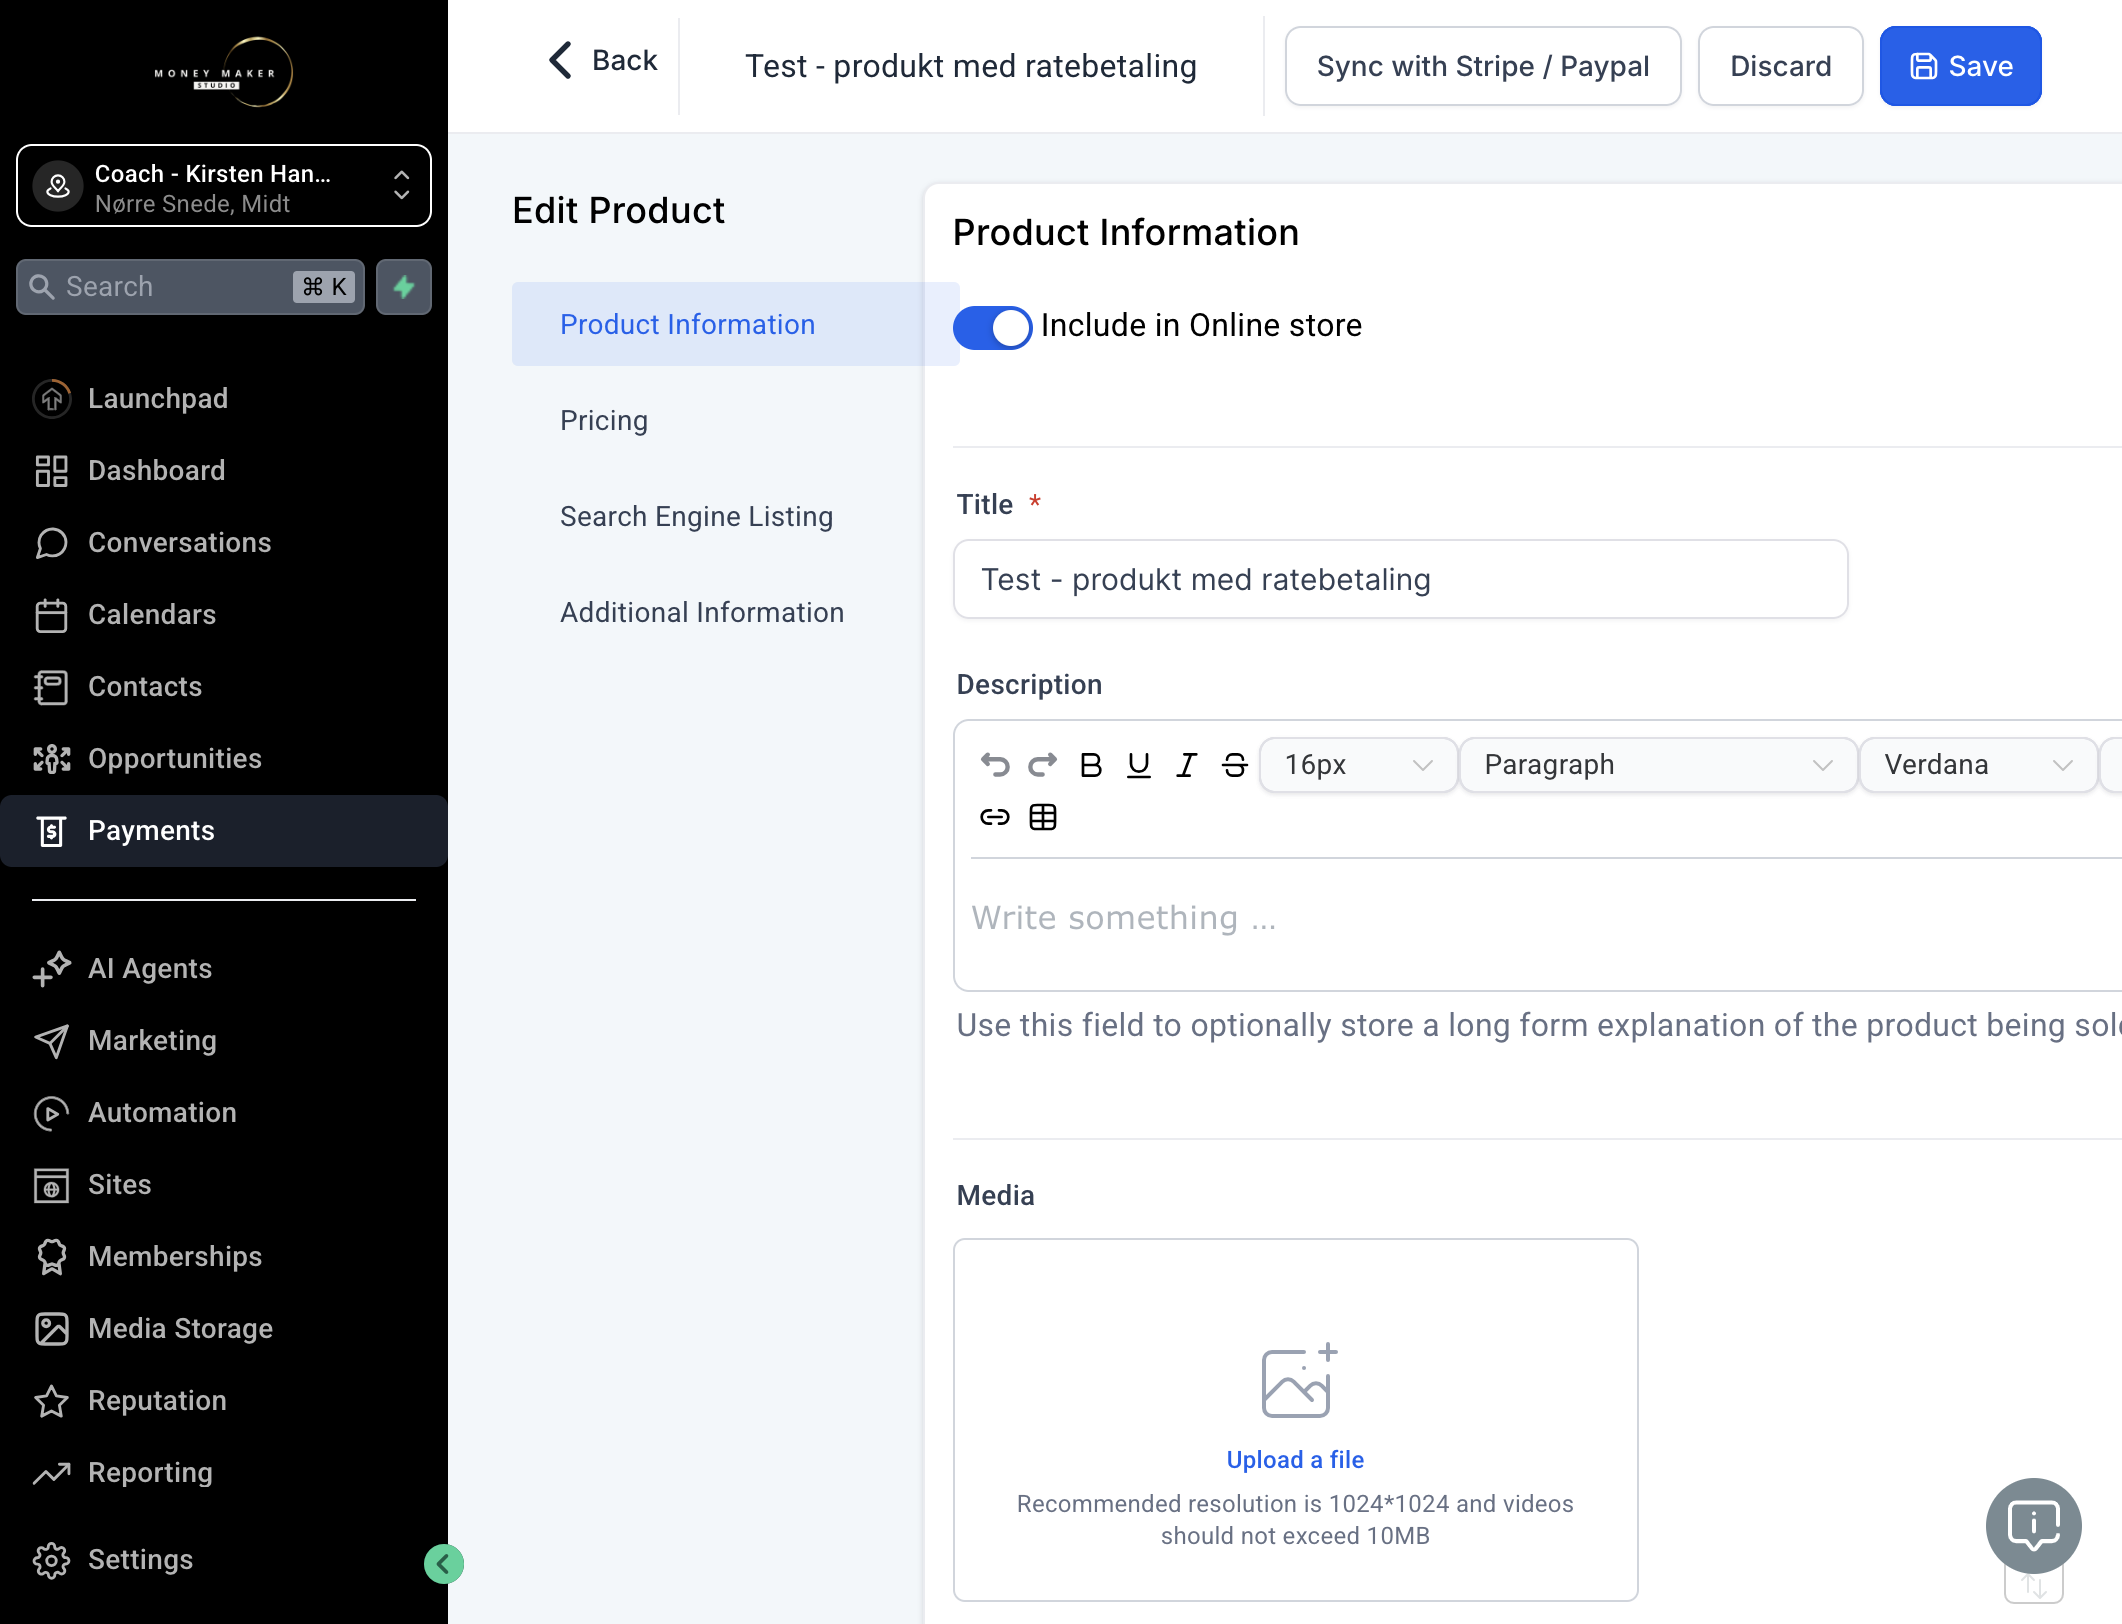Click the Discard button
This screenshot has width=2122, height=1624.
(x=1780, y=66)
